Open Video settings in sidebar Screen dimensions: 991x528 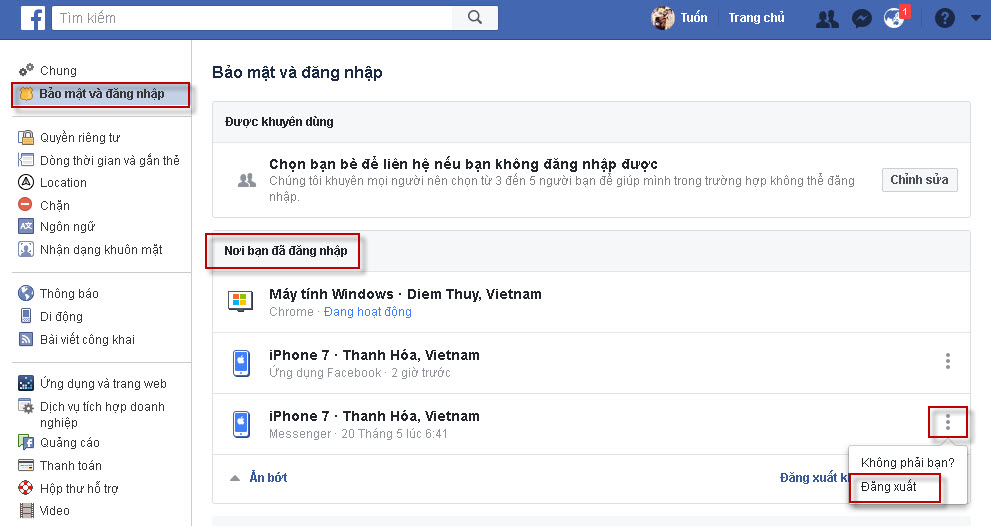point(54,510)
